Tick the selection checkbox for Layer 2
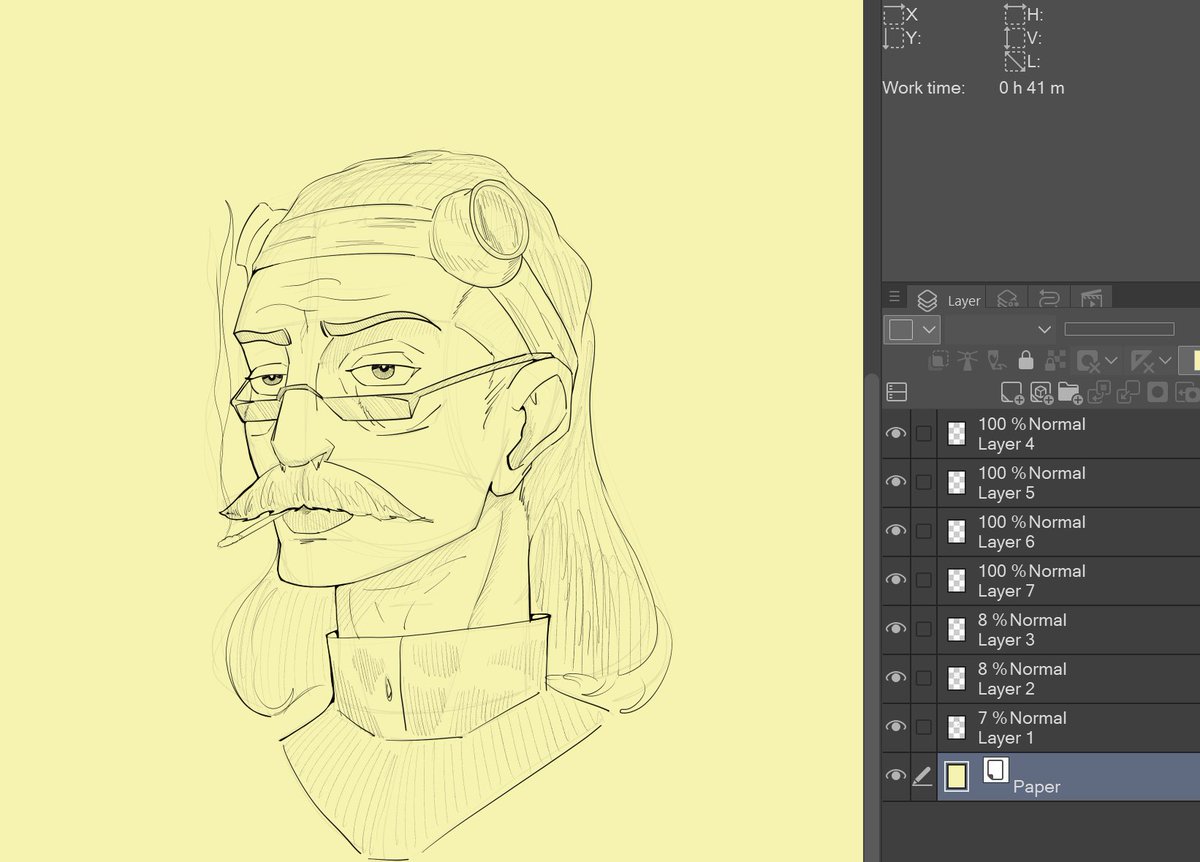 pyautogui.click(x=923, y=678)
